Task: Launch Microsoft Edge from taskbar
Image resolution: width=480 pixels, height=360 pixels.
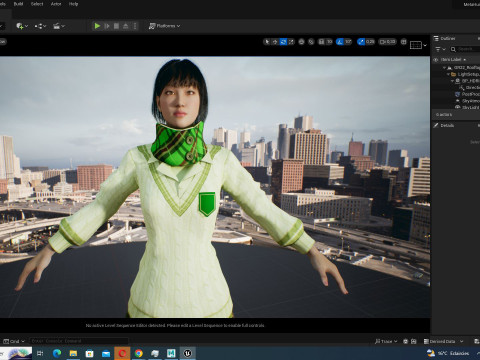Action: coord(57,353)
